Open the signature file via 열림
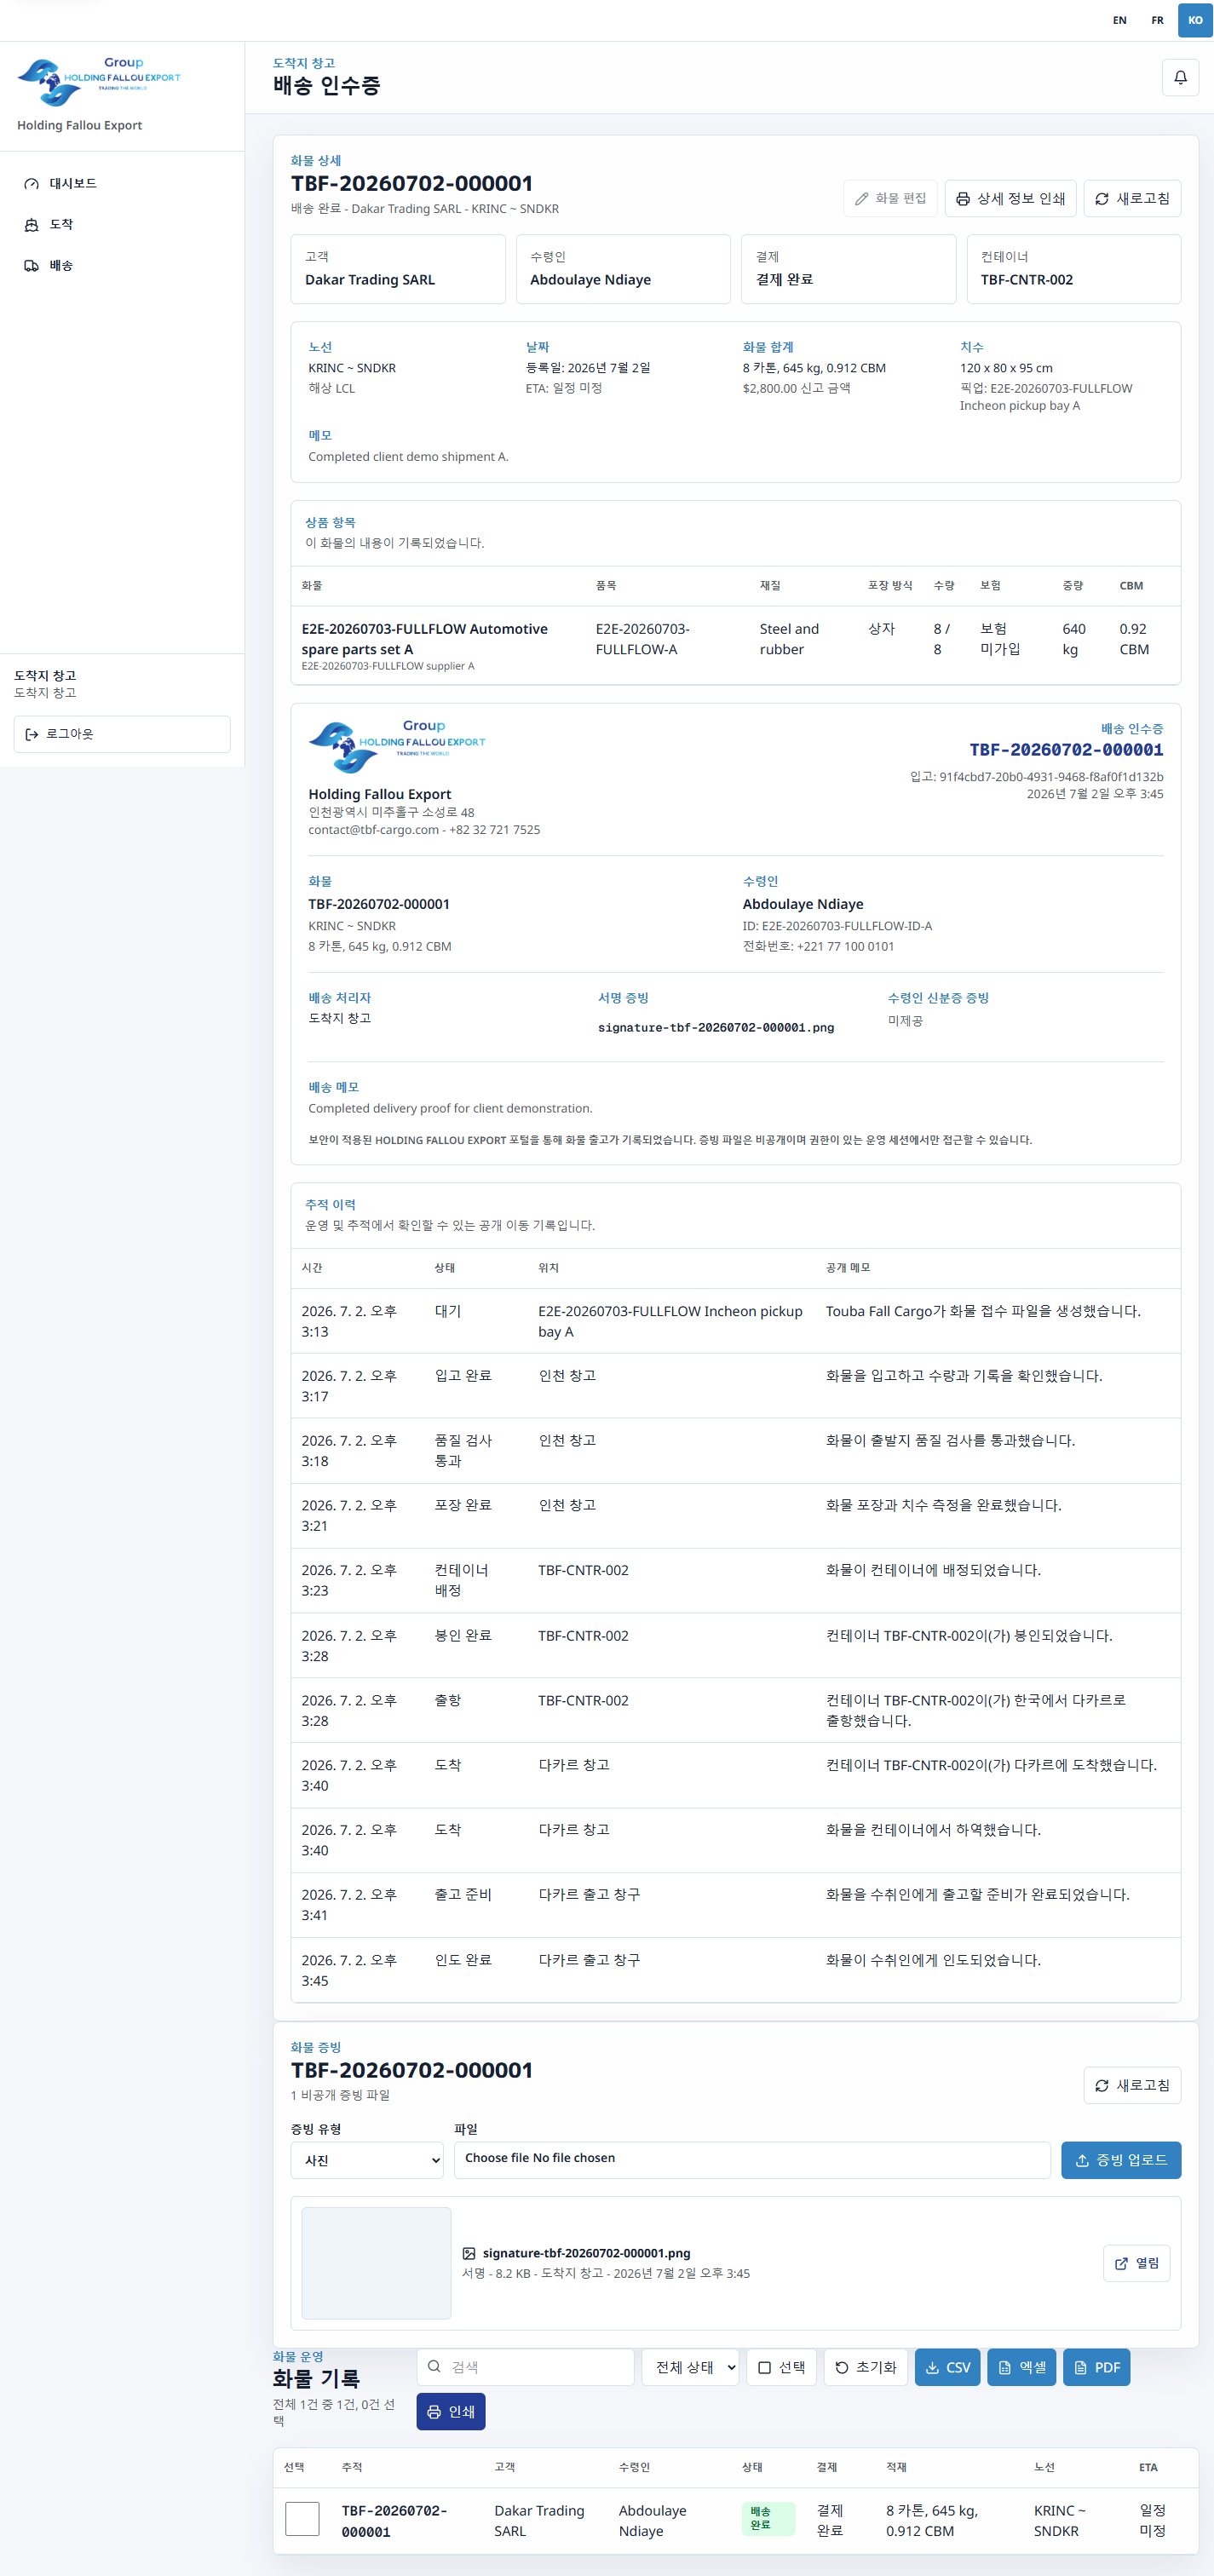The height and width of the screenshot is (2576, 1214). [x=1136, y=2263]
